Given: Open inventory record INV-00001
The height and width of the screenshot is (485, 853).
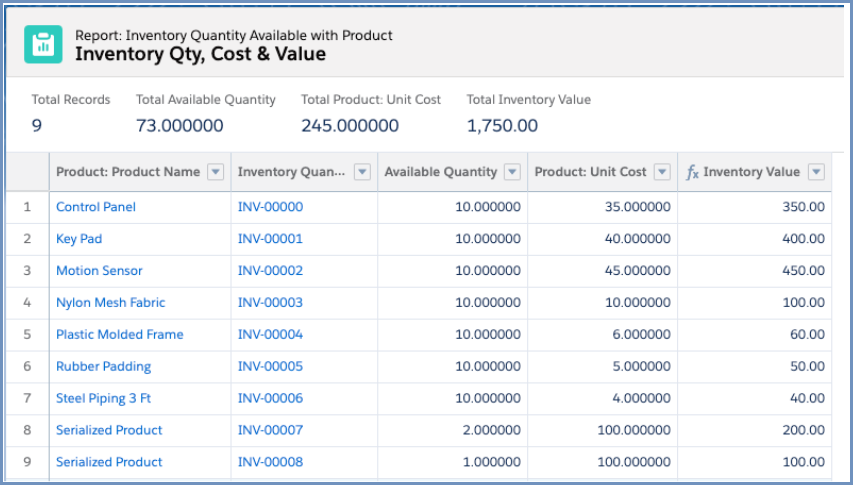Looking at the screenshot, I should [270, 239].
